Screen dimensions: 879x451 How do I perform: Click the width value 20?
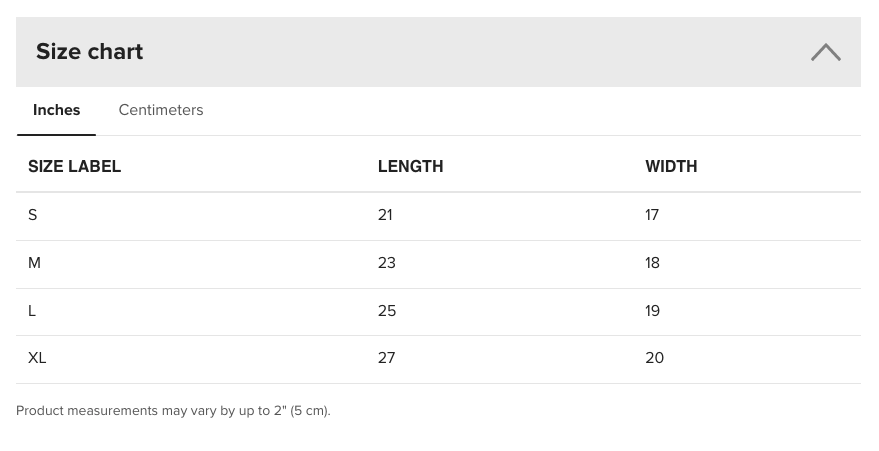click(x=654, y=358)
